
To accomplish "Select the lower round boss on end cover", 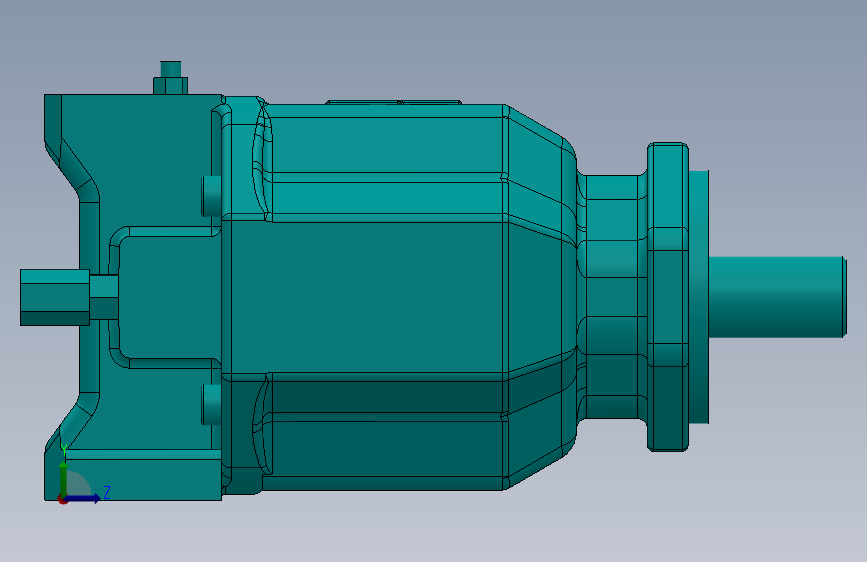I will tap(210, 404).
